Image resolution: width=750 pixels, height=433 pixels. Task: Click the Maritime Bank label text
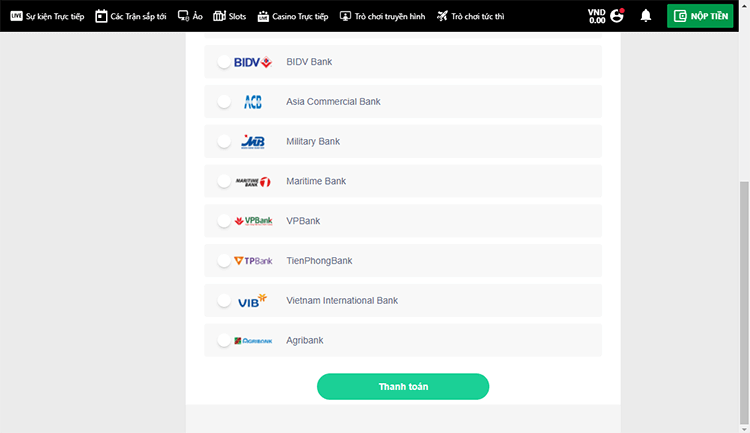(316, 181)
